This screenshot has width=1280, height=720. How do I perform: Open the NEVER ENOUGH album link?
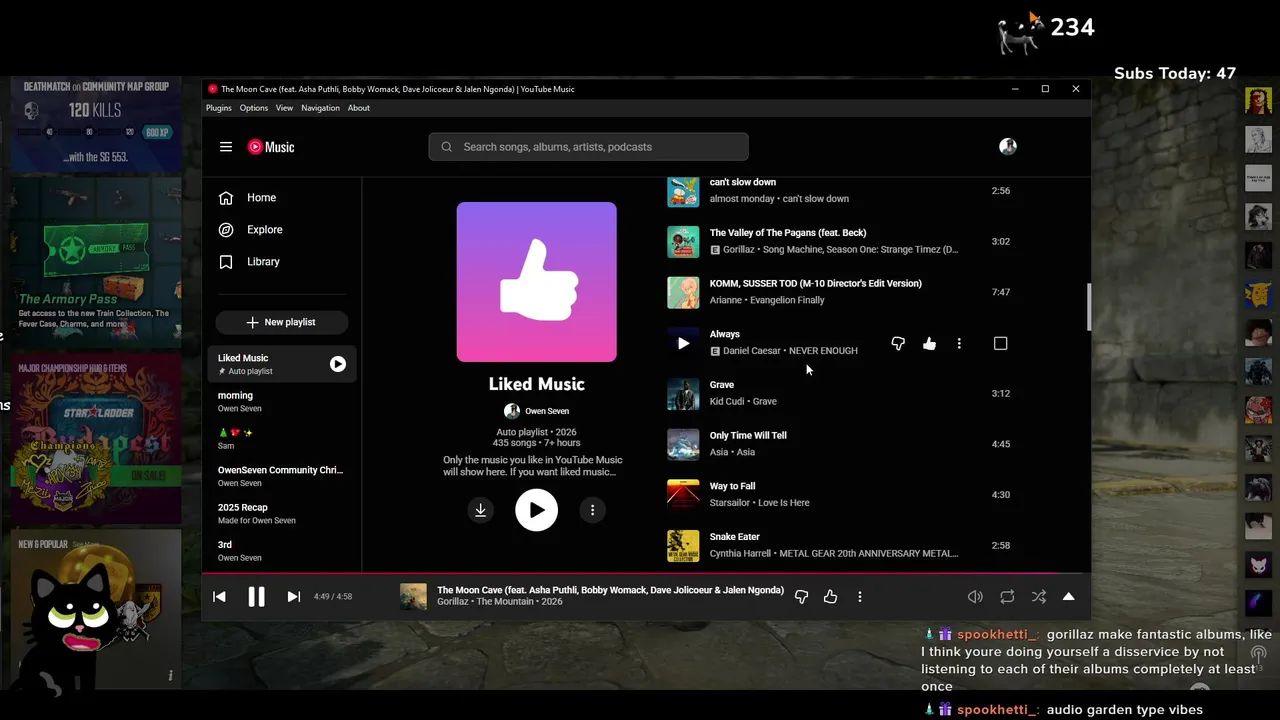pos(823,351)
